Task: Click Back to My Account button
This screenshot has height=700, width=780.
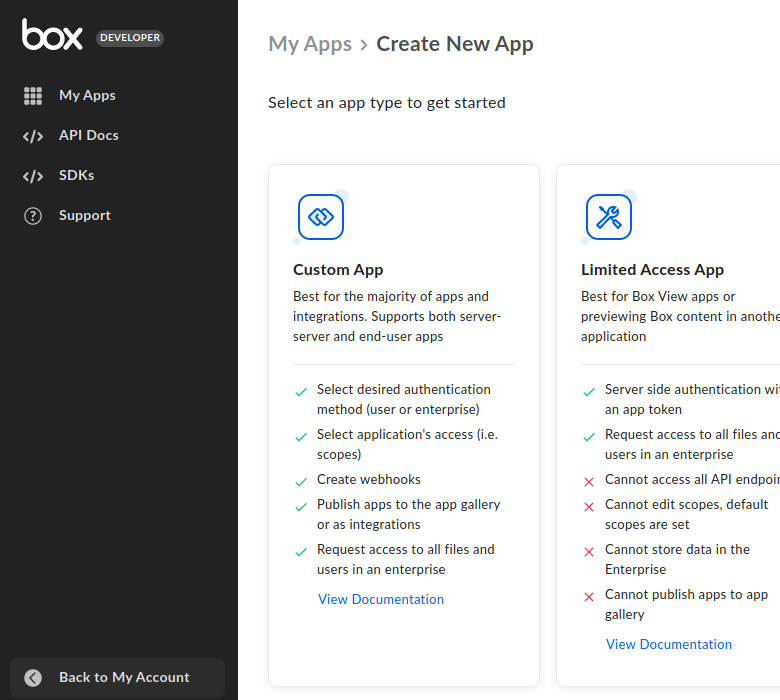Action: coord(117,678)
